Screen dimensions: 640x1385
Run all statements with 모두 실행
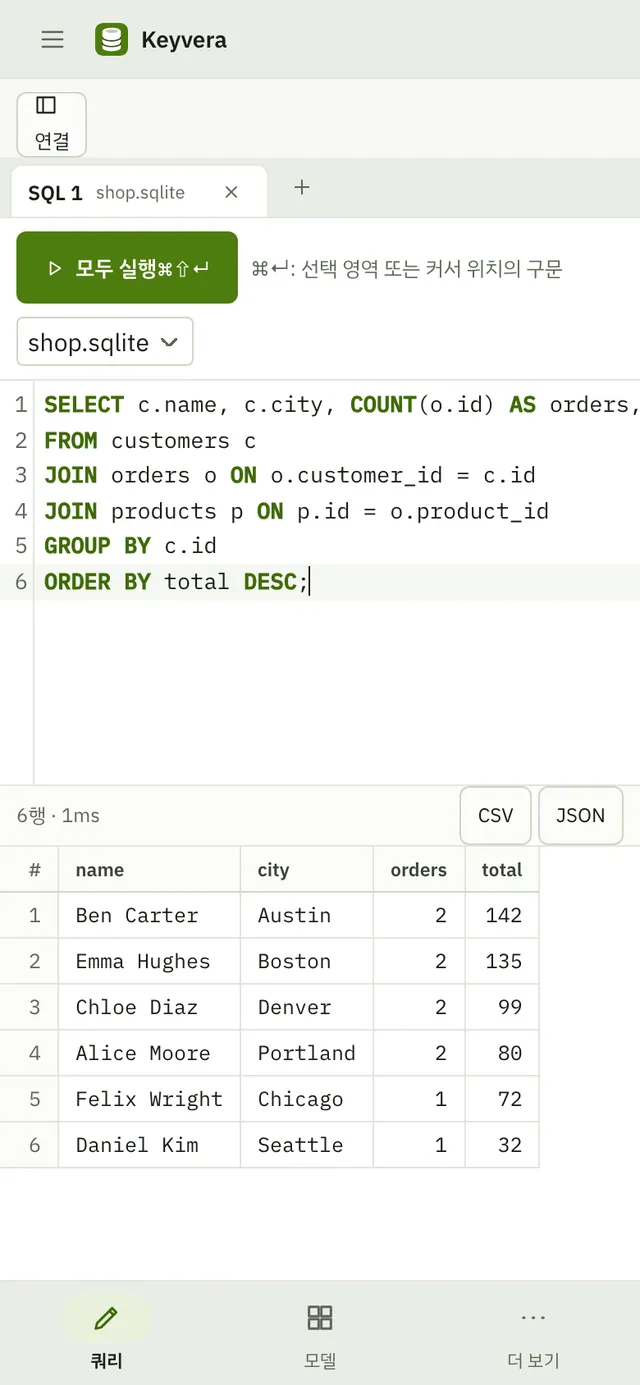click(127, 267)
